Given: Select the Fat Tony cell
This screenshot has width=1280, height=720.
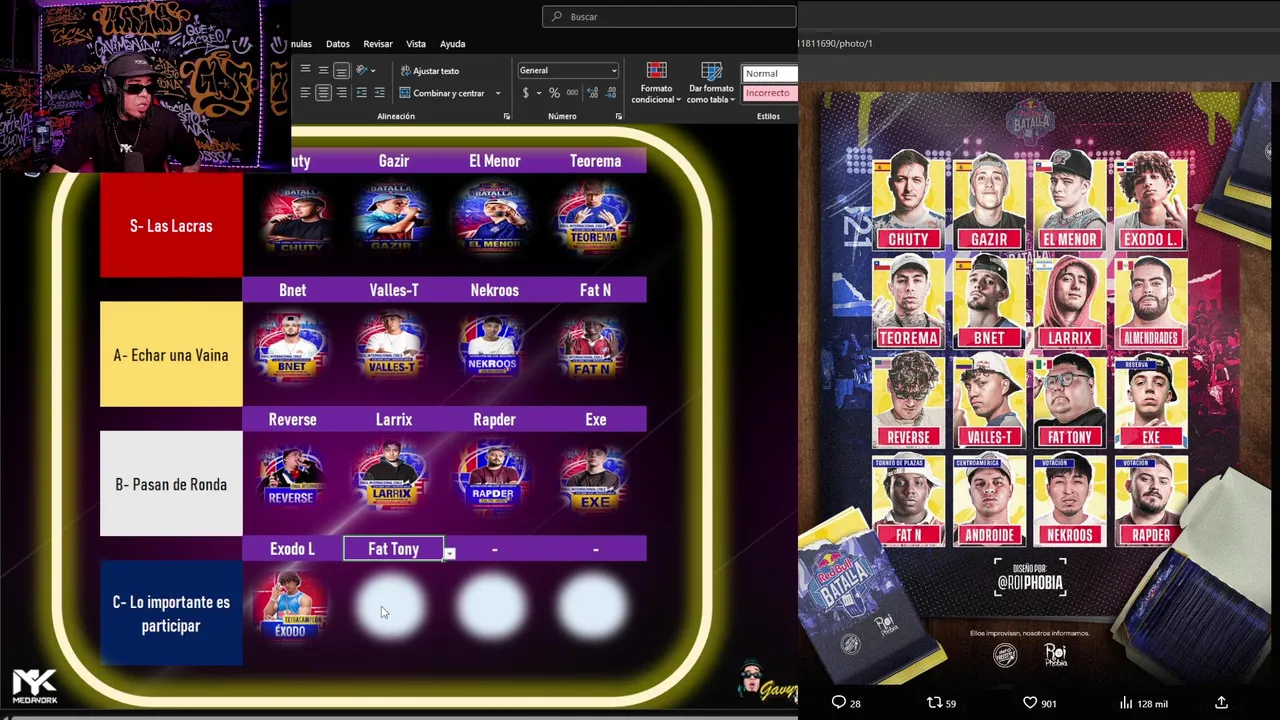Looking at the screenshot, I should point(393,549).
